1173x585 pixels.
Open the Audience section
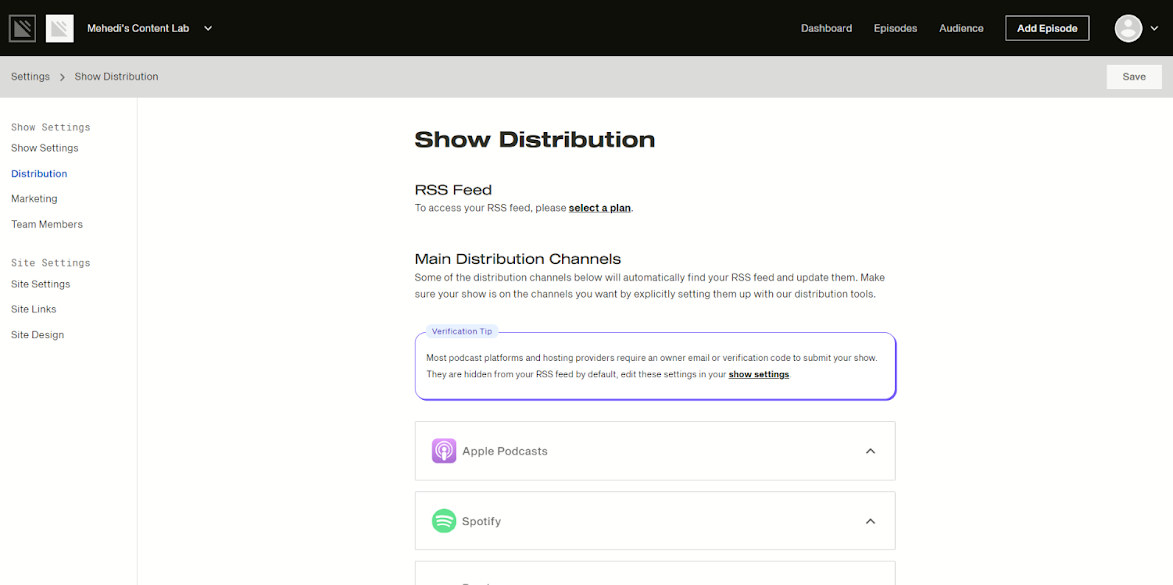(961, 28)
